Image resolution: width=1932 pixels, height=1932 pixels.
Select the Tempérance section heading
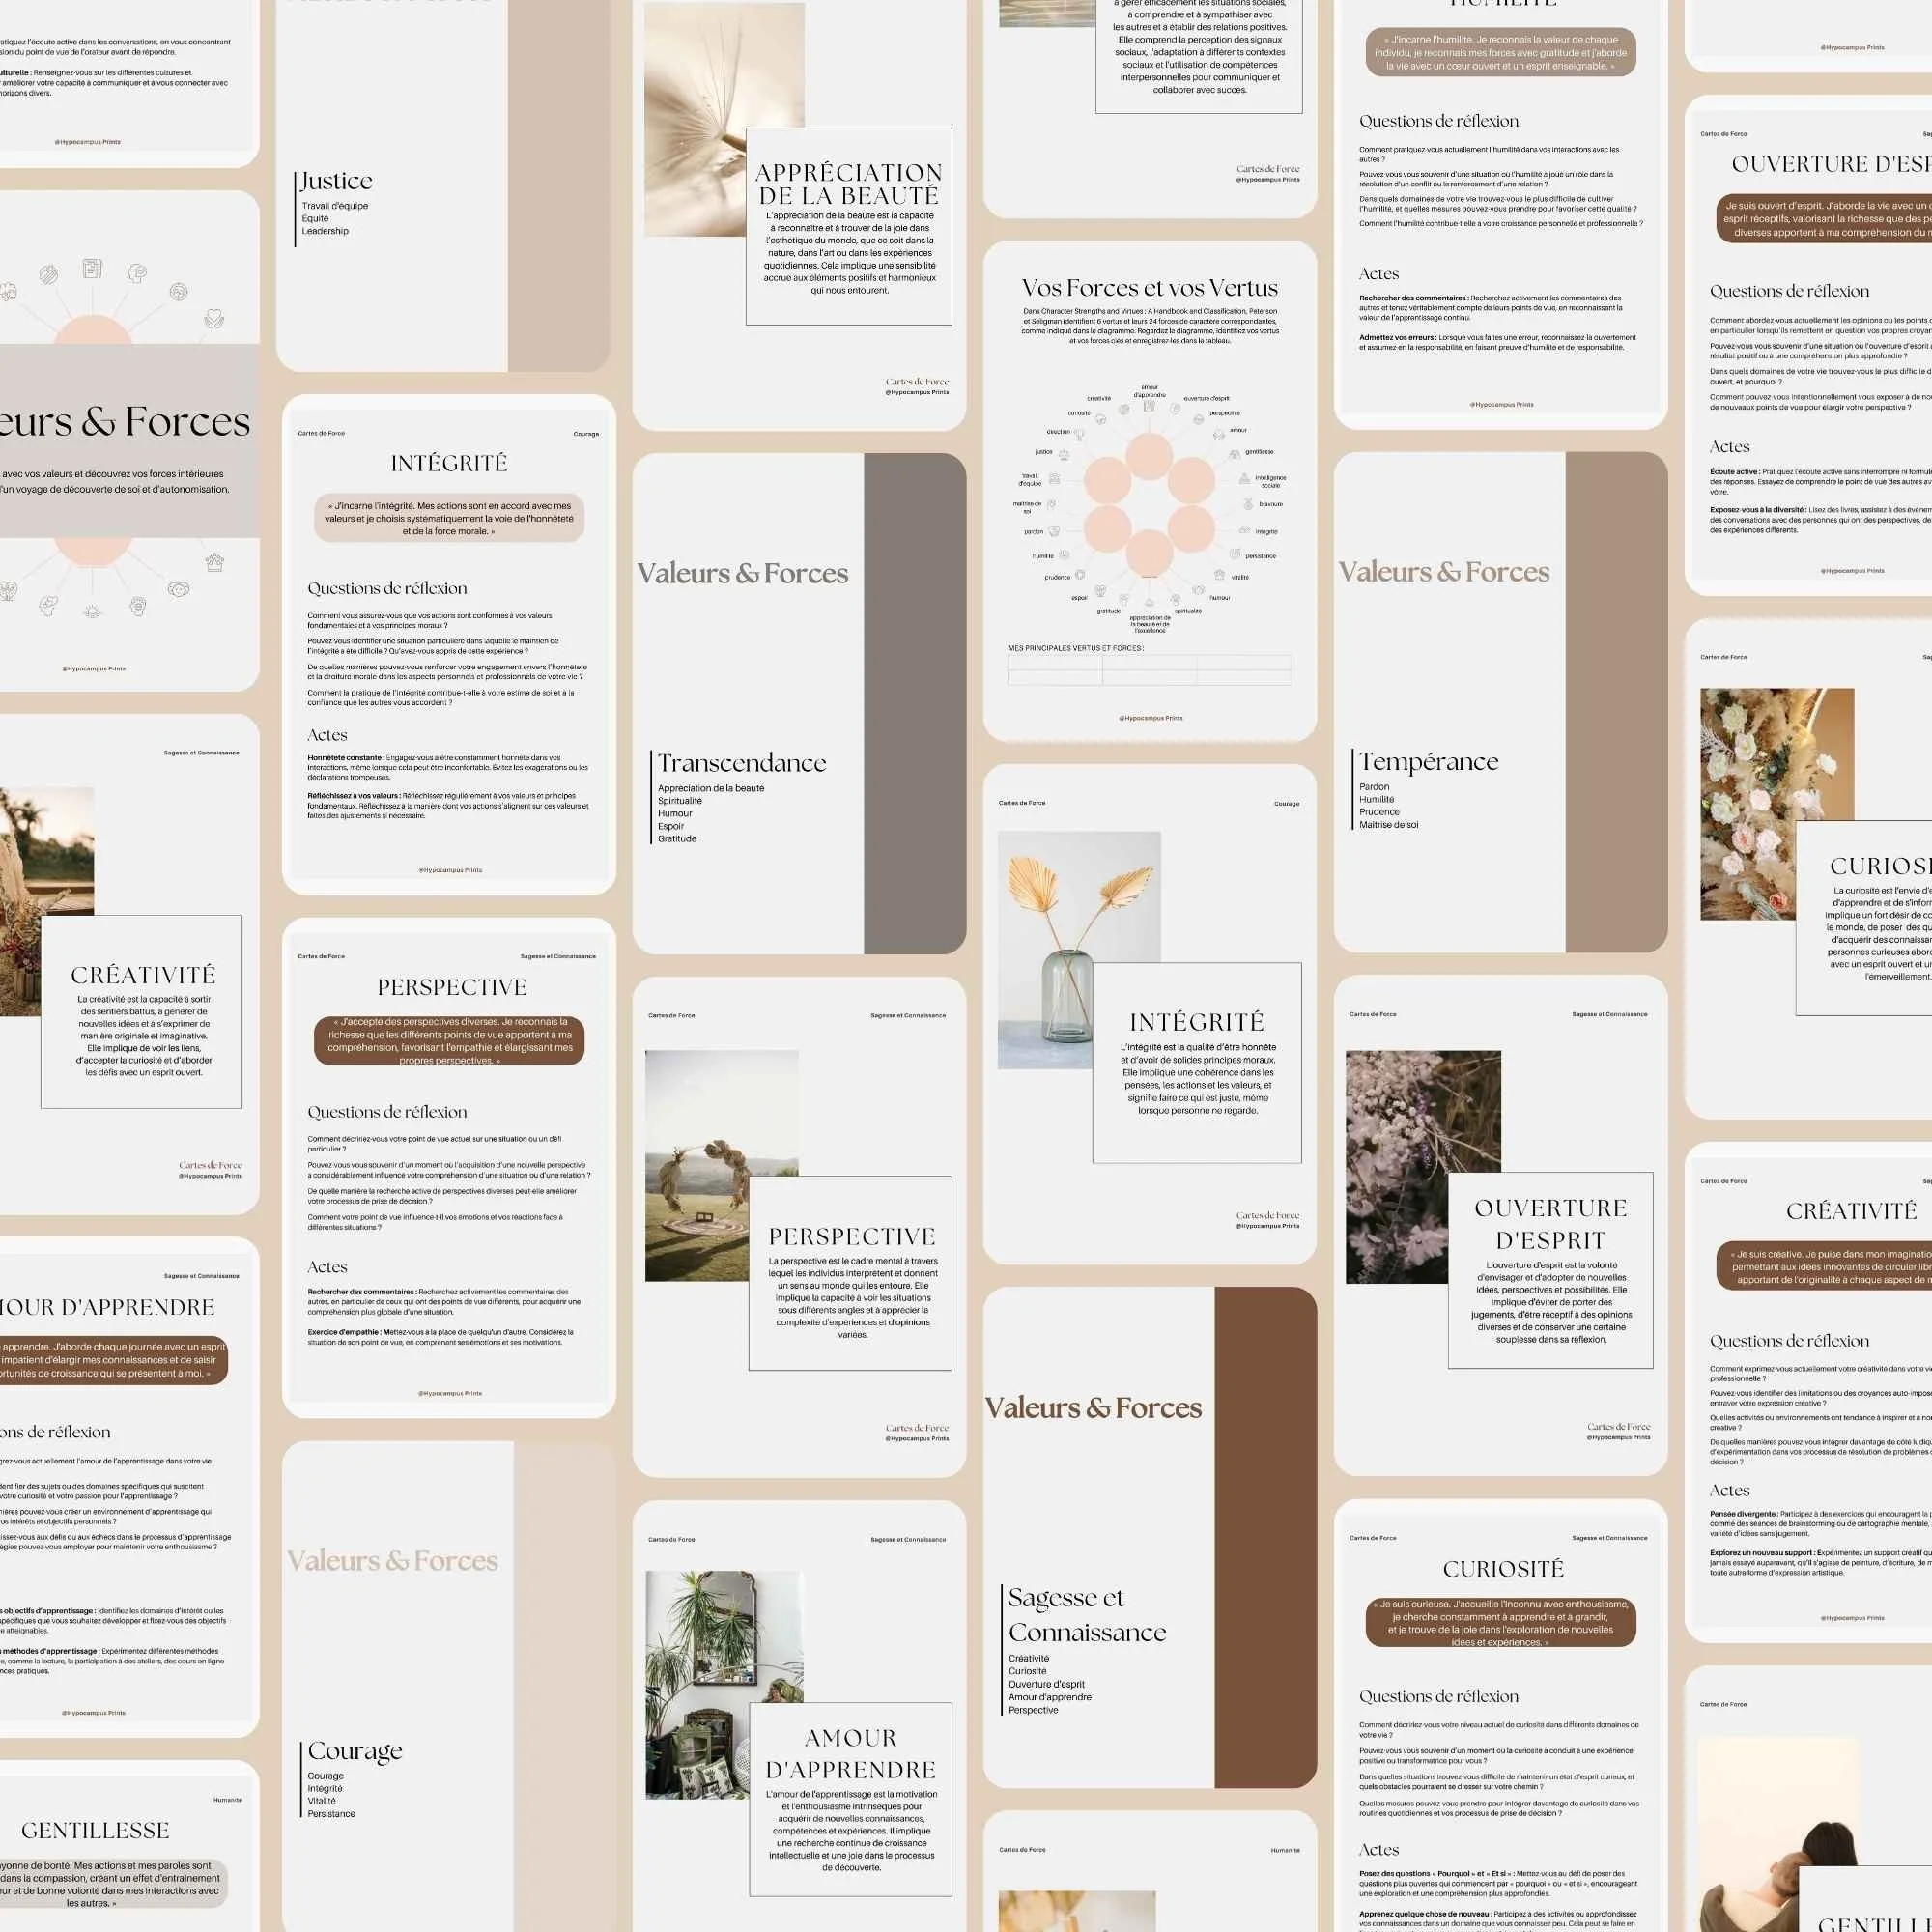tap(1428, 762)
